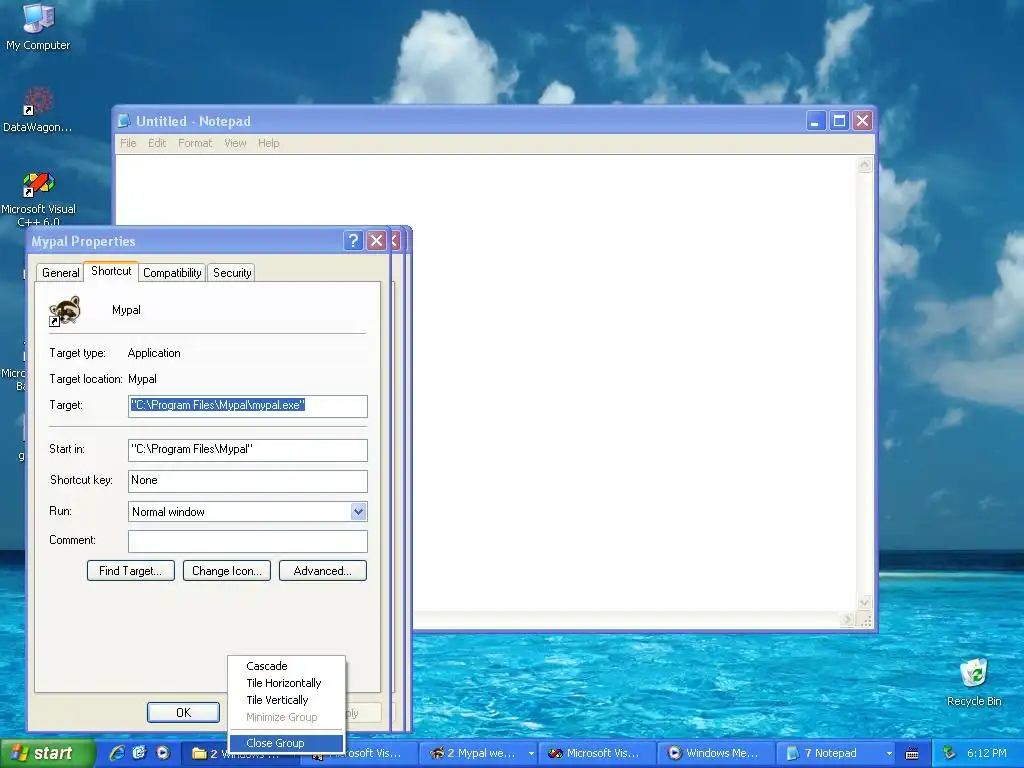Minimize the Notepad window
This screenshot has height=768, width=1024.
[x=816, y=120]
